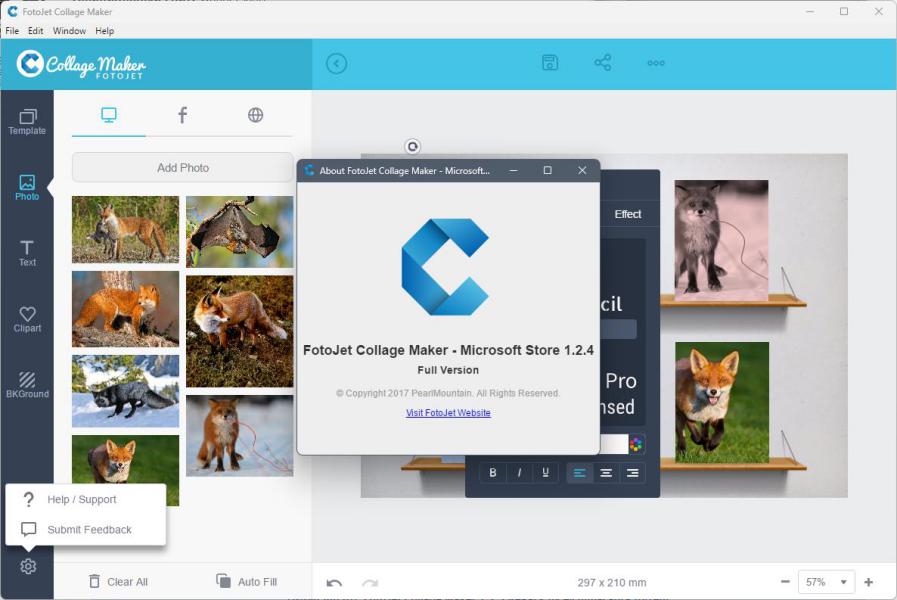Align text left
Viewport: 897px width, 600px height.
(x=580, y=473)
